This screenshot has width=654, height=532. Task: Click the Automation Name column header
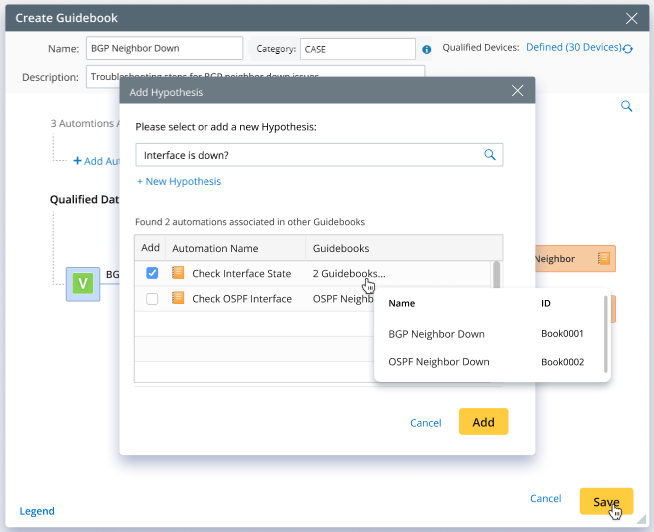tap(215, 248)
